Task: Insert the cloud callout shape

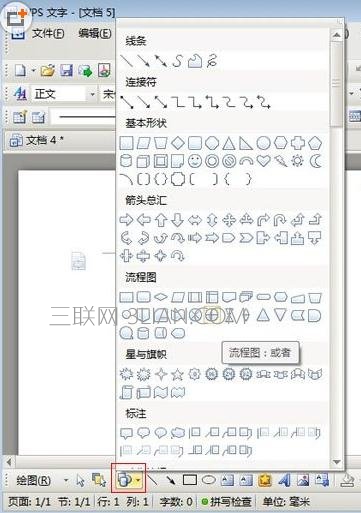Action: tap(178, 433)
